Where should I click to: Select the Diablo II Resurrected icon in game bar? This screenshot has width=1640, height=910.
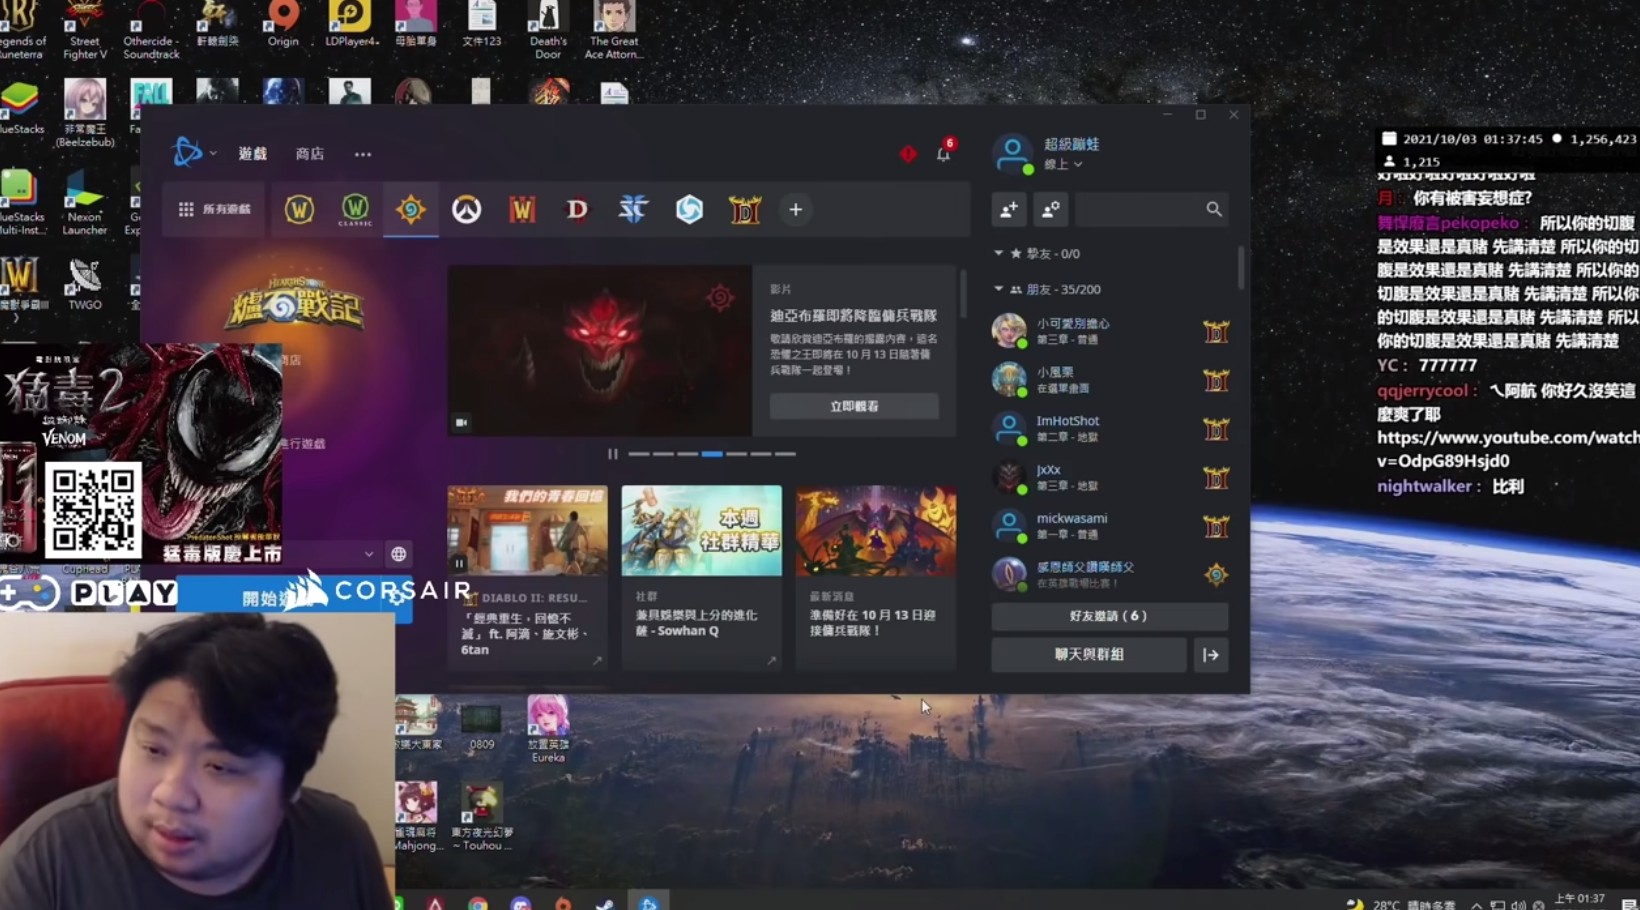click(x=745, y=209)
